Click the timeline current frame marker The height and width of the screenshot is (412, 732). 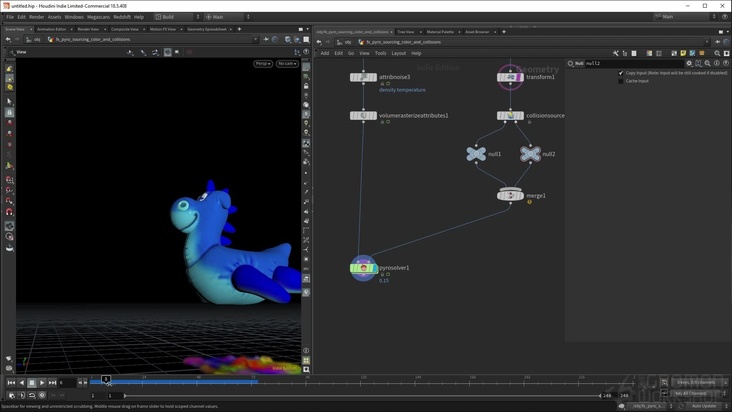click(106, 379)
